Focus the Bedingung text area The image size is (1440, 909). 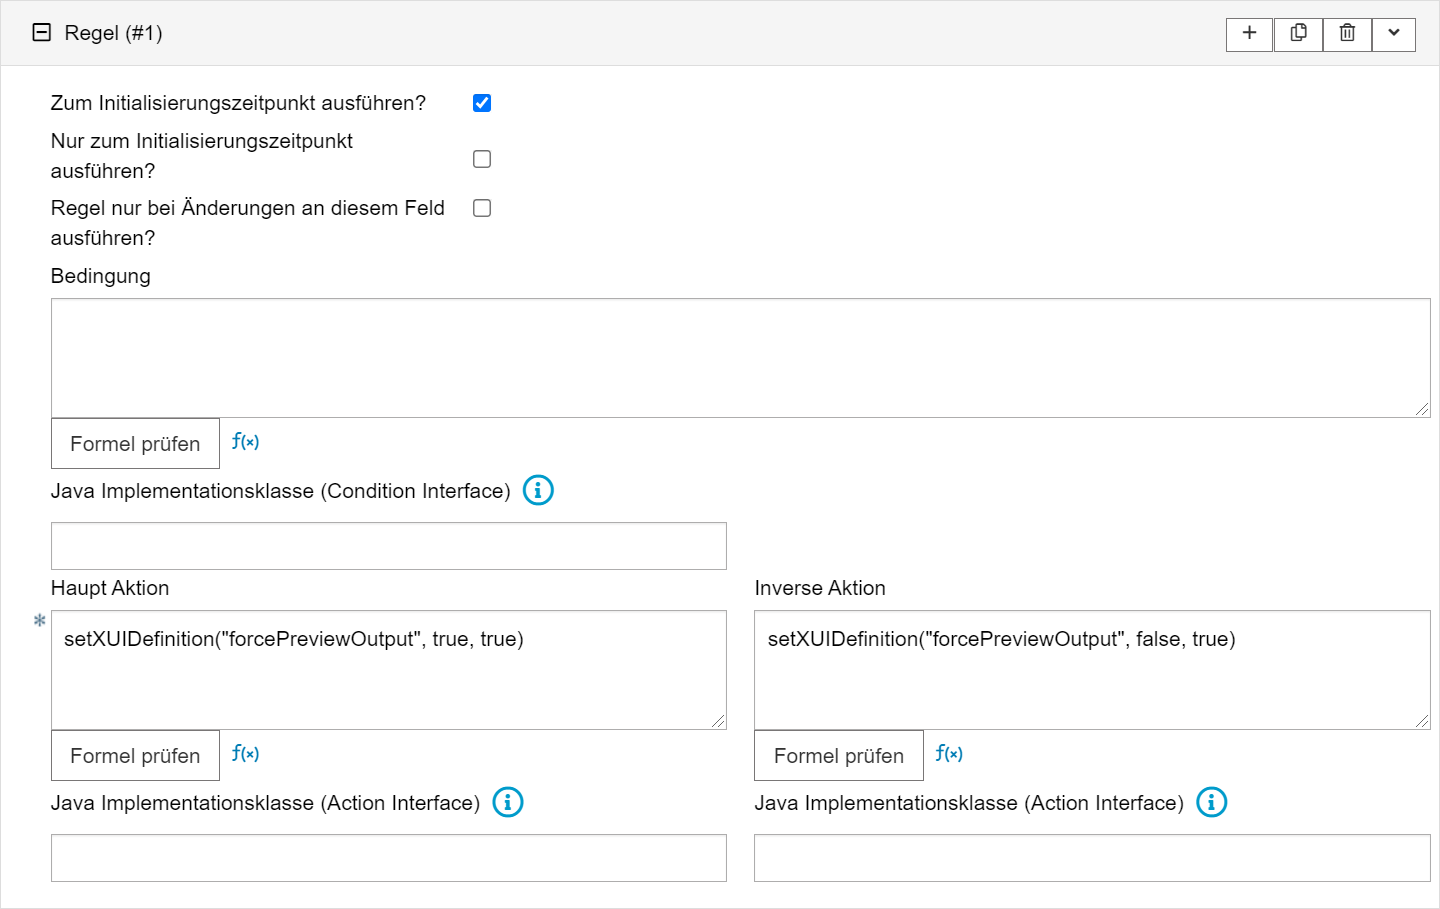[x=740, y=358]
